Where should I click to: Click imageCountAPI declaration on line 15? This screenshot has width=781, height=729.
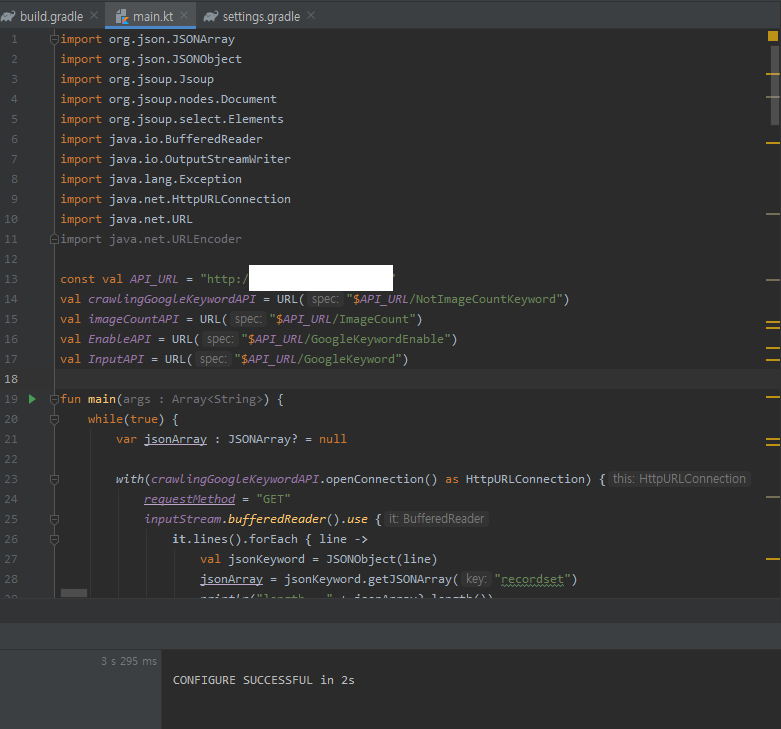pyautogui.click(x=133, y=319)
